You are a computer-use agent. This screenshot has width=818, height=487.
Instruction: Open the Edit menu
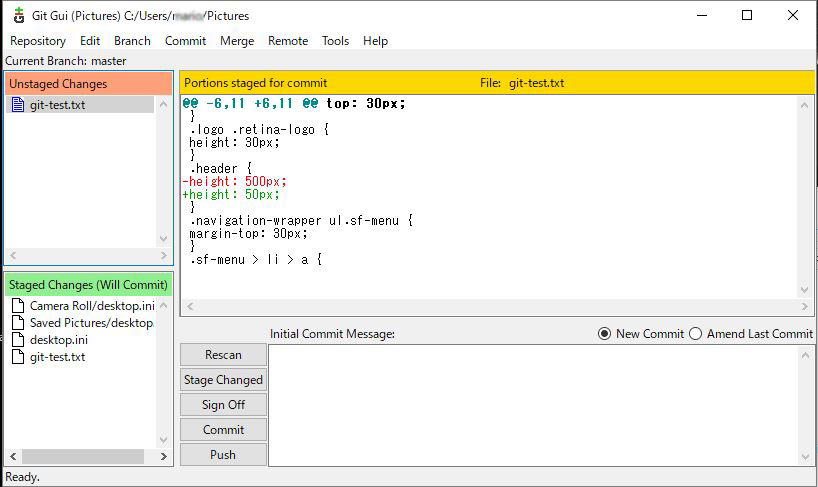pyautogui.click(x=90, y=41)
